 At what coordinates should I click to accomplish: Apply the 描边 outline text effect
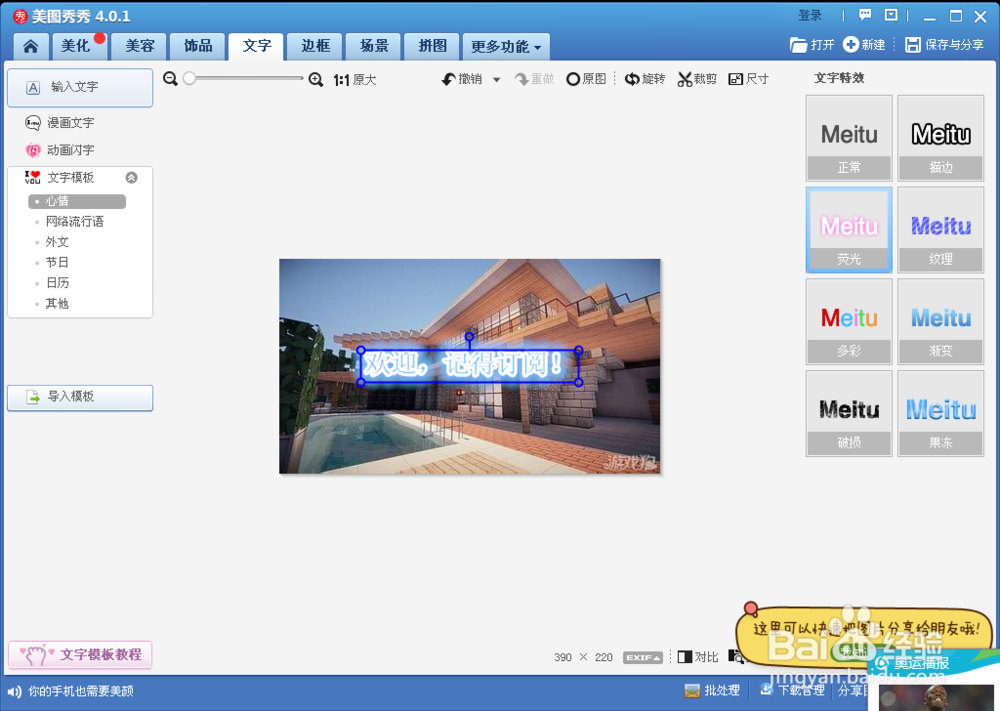click(941, 138)
